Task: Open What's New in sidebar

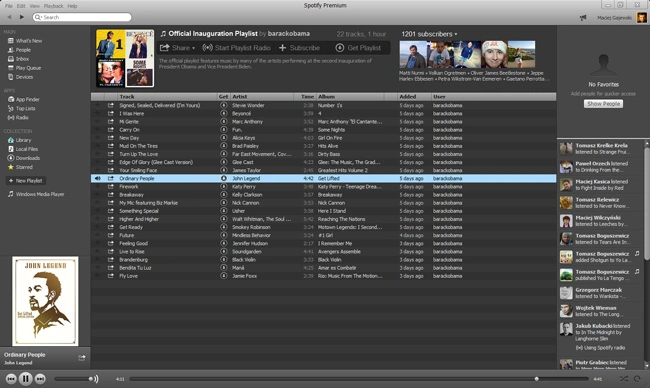Action: tap(25, 41)
